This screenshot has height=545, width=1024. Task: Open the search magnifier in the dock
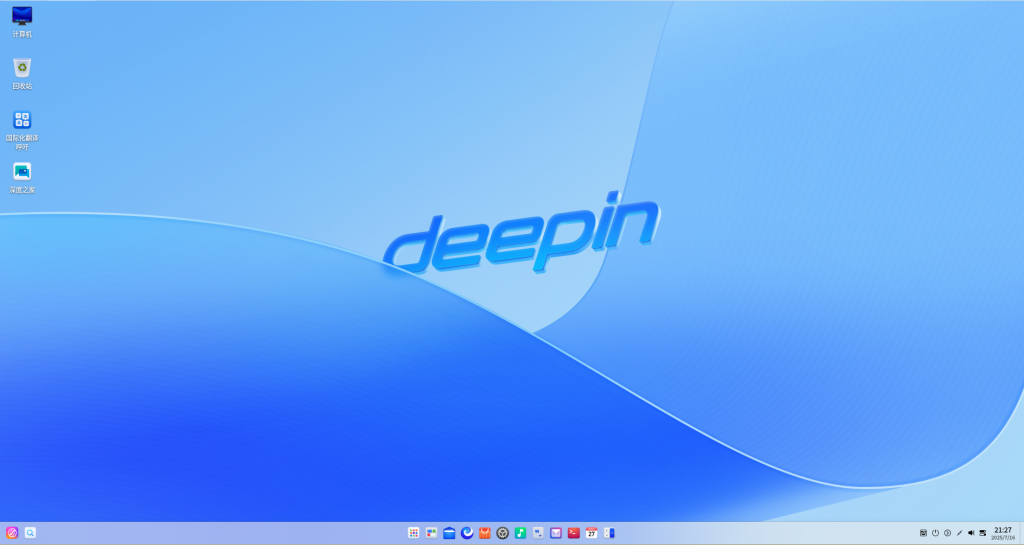[x=30, y=533]
